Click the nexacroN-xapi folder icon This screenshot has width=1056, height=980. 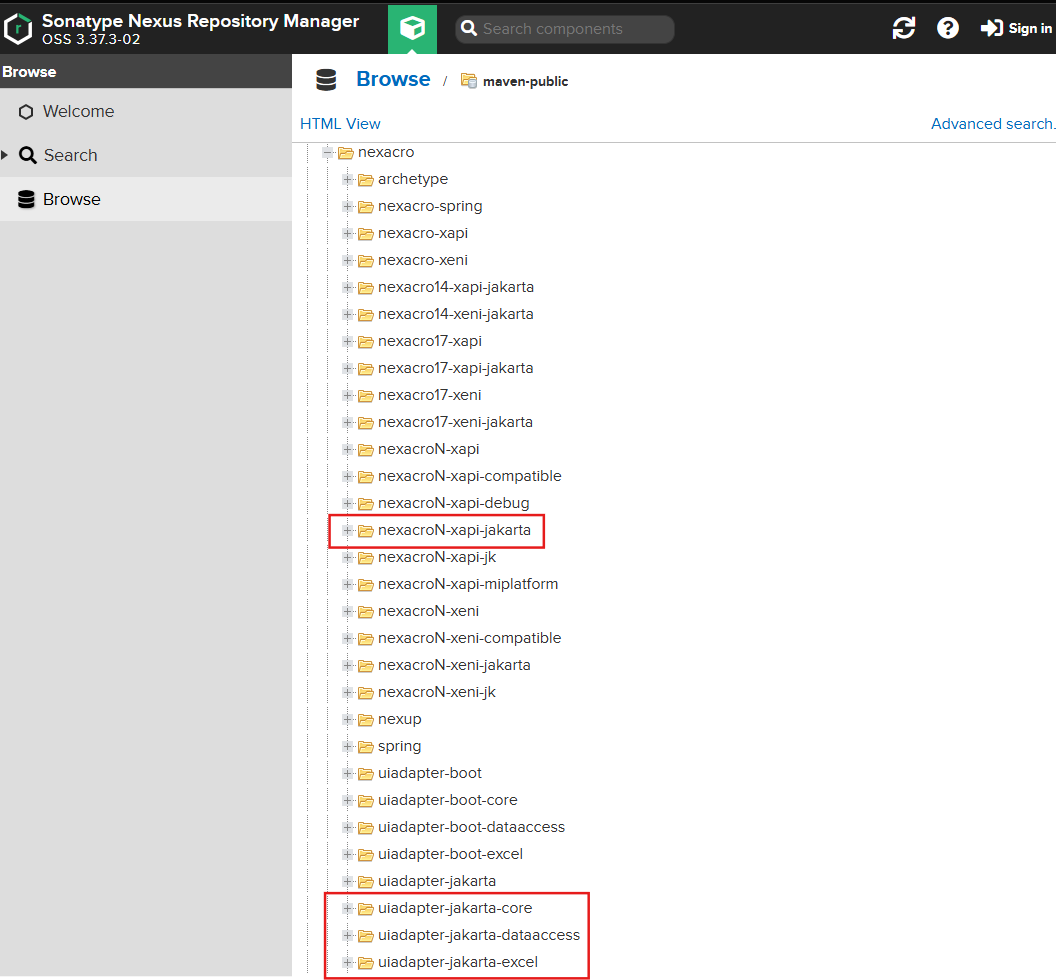coord(366,449)
